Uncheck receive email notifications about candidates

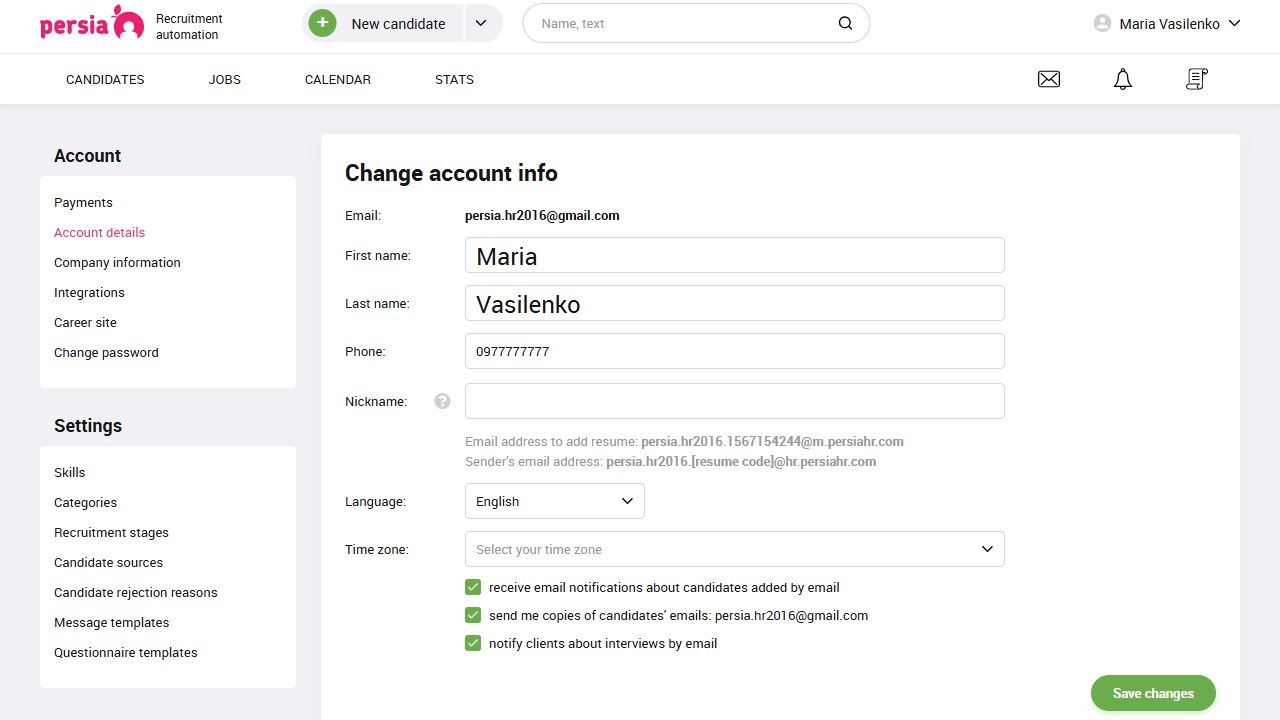(x=472, y=587)
